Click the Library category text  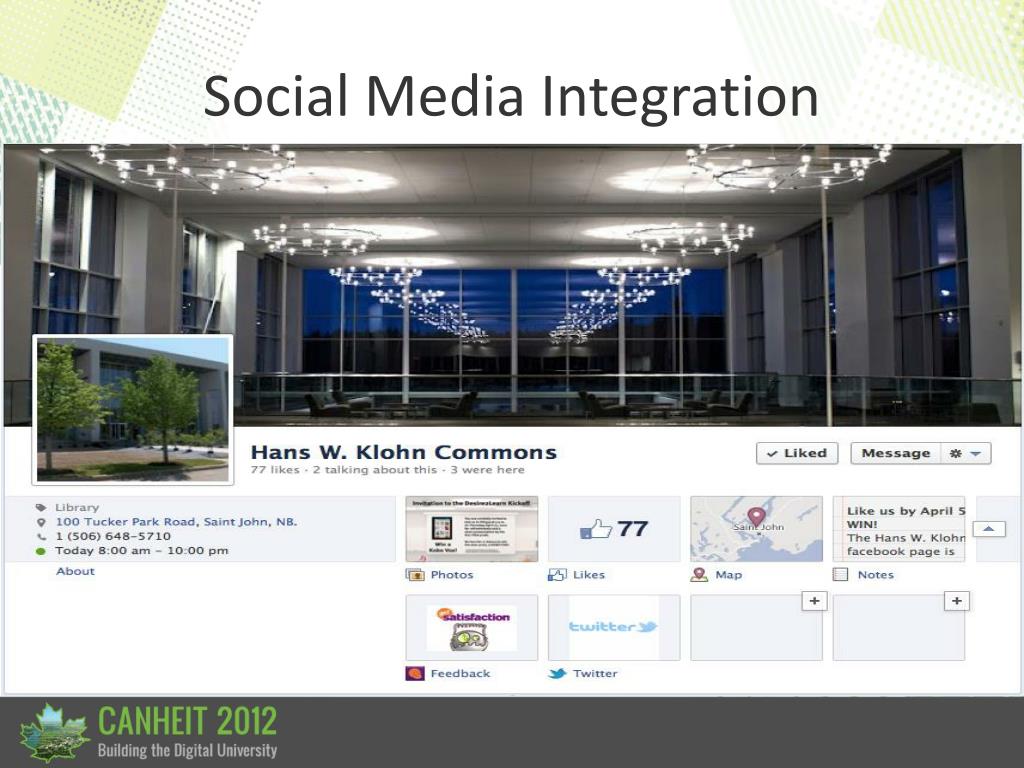tap(77, 507)
